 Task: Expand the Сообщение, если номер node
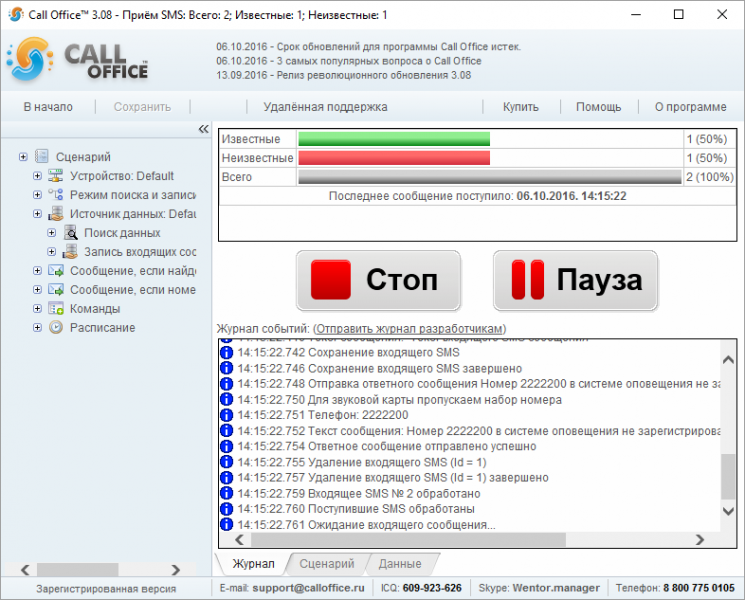(x=37, y=290)
